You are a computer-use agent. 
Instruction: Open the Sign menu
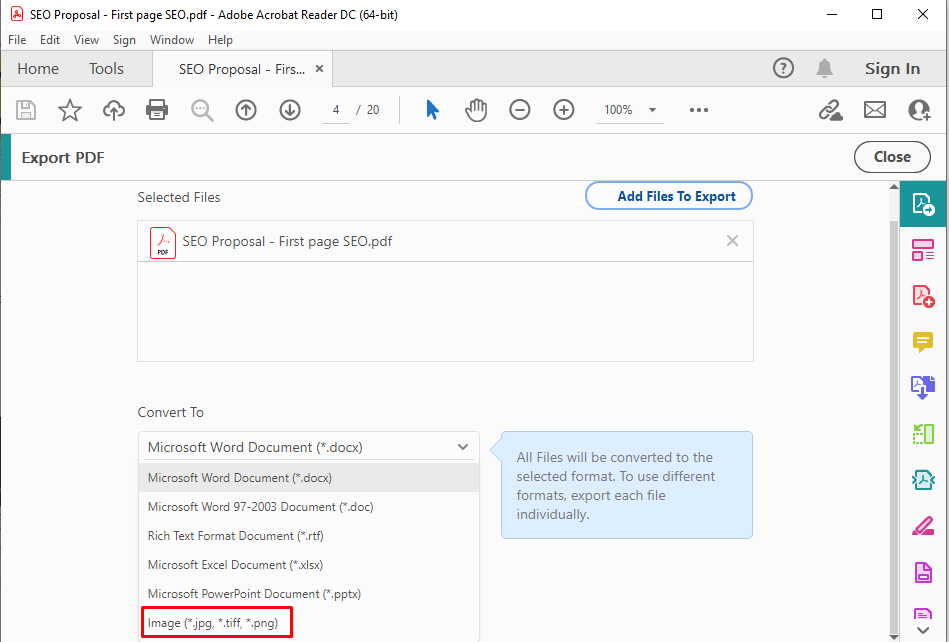(124, 40)
